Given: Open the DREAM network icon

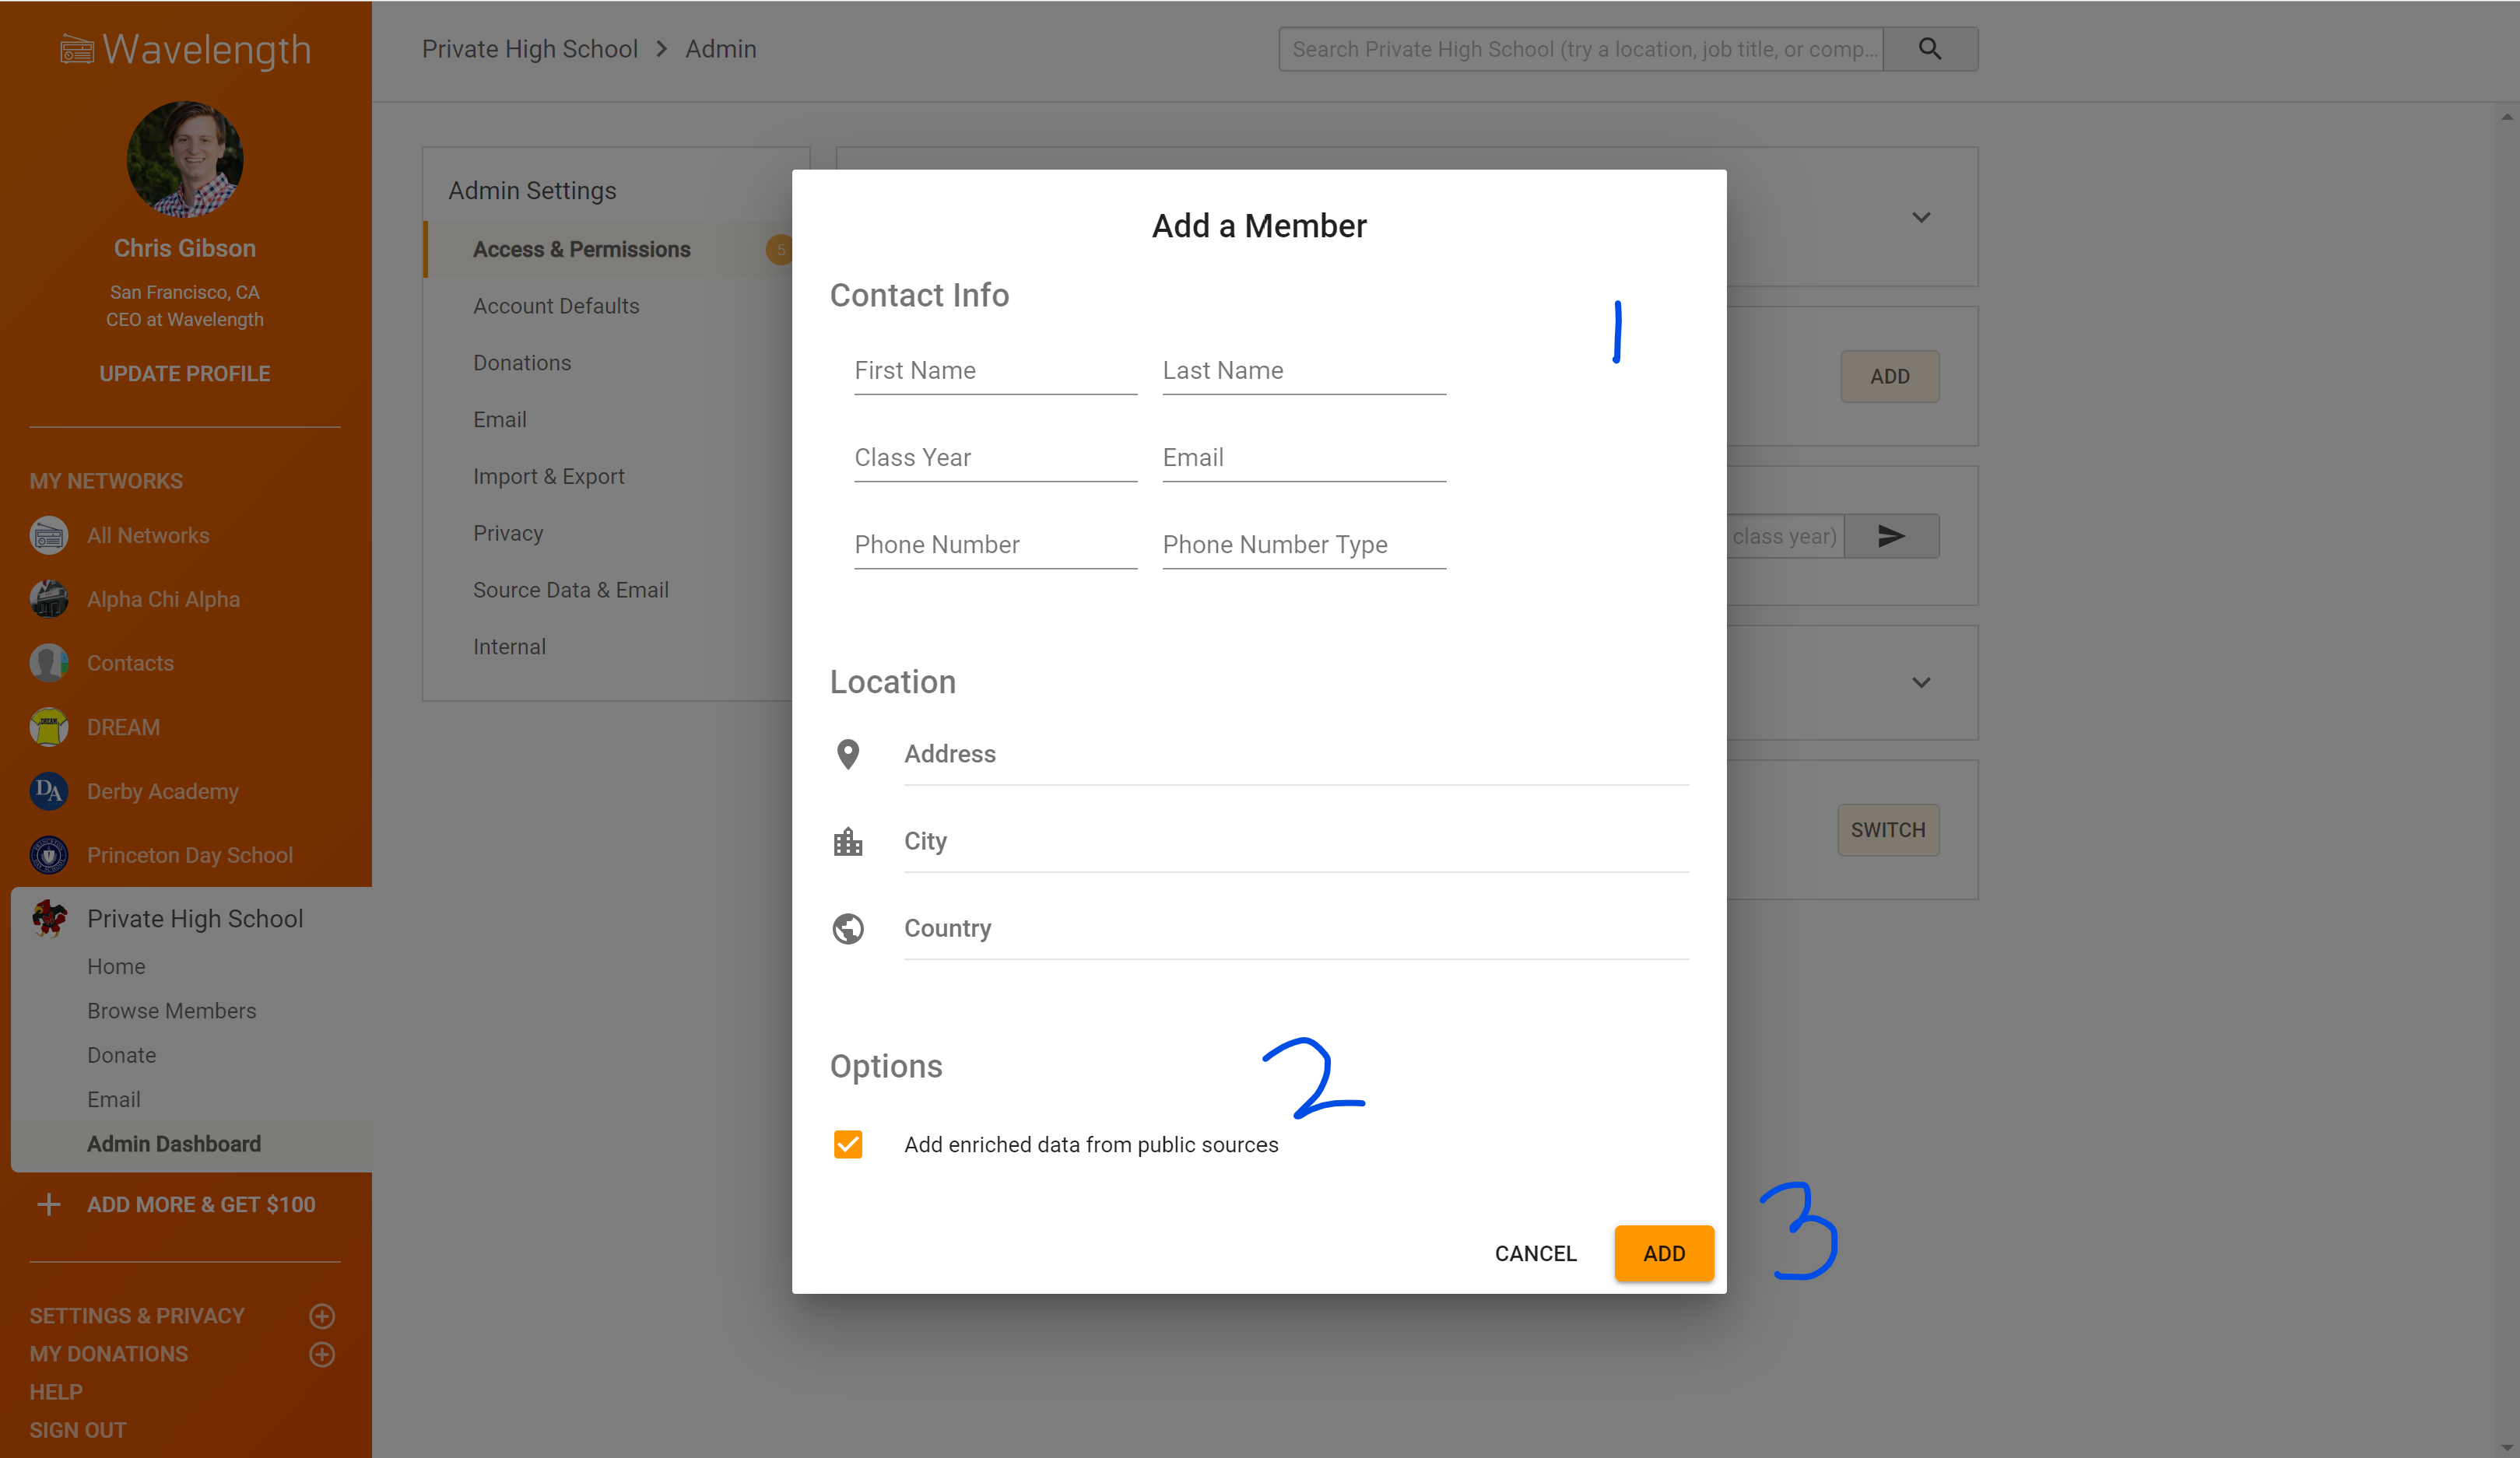Looking at the screenshot, I should [x=48, y=727].
